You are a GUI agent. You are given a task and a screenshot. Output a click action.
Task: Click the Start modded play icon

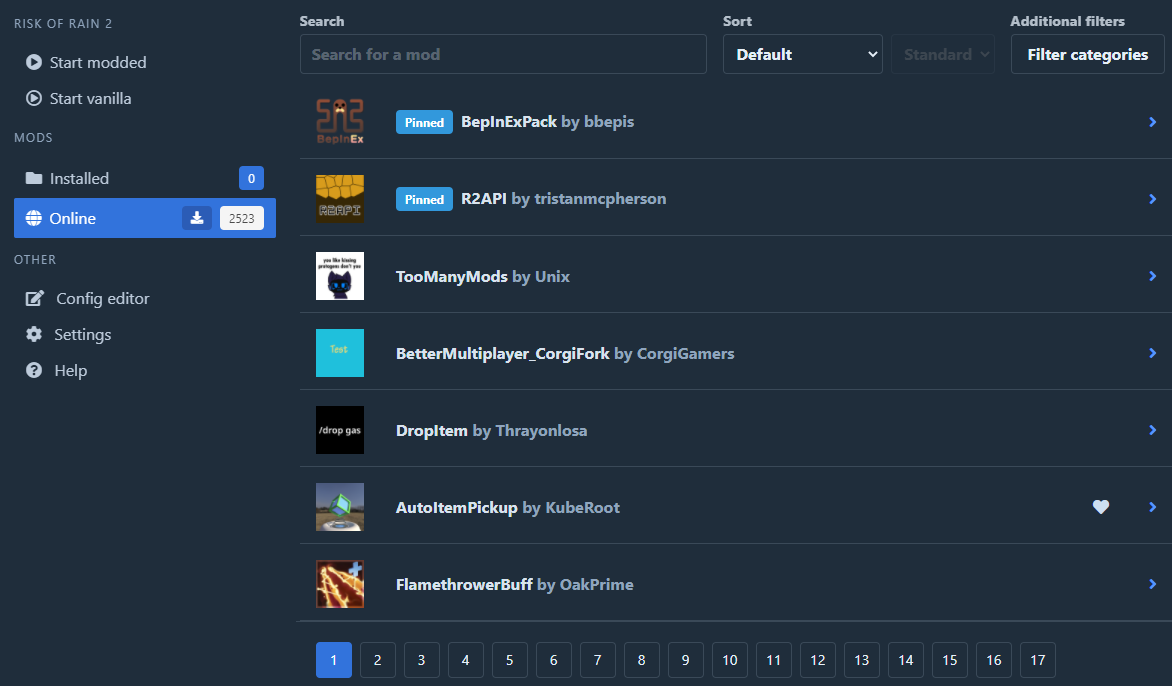tap(34, 62)
